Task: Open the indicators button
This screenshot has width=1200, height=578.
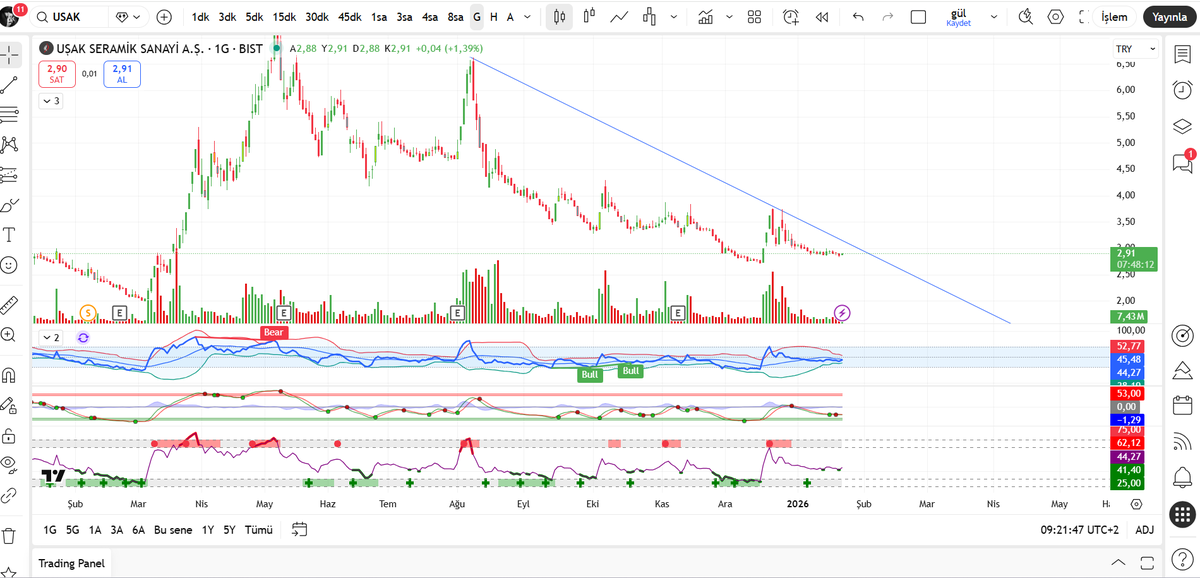Action: click(x=707, y=17)
